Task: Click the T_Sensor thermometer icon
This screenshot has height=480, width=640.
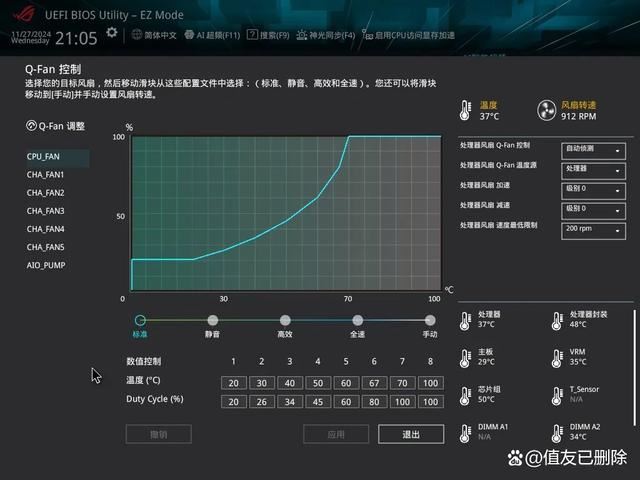Action: point(557,396)
